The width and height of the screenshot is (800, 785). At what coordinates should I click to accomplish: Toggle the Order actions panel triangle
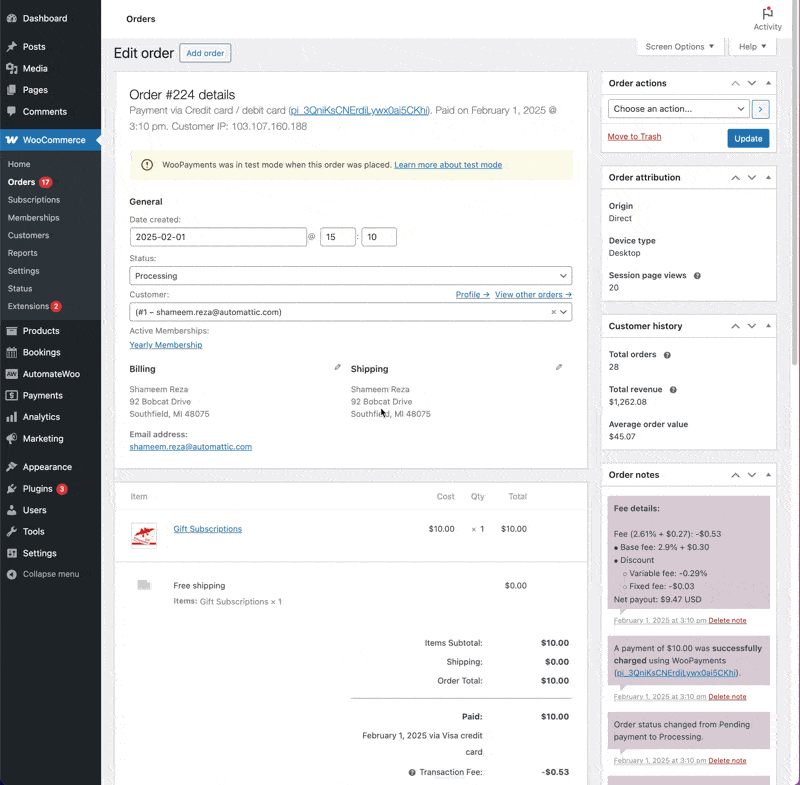click(768, 83)
